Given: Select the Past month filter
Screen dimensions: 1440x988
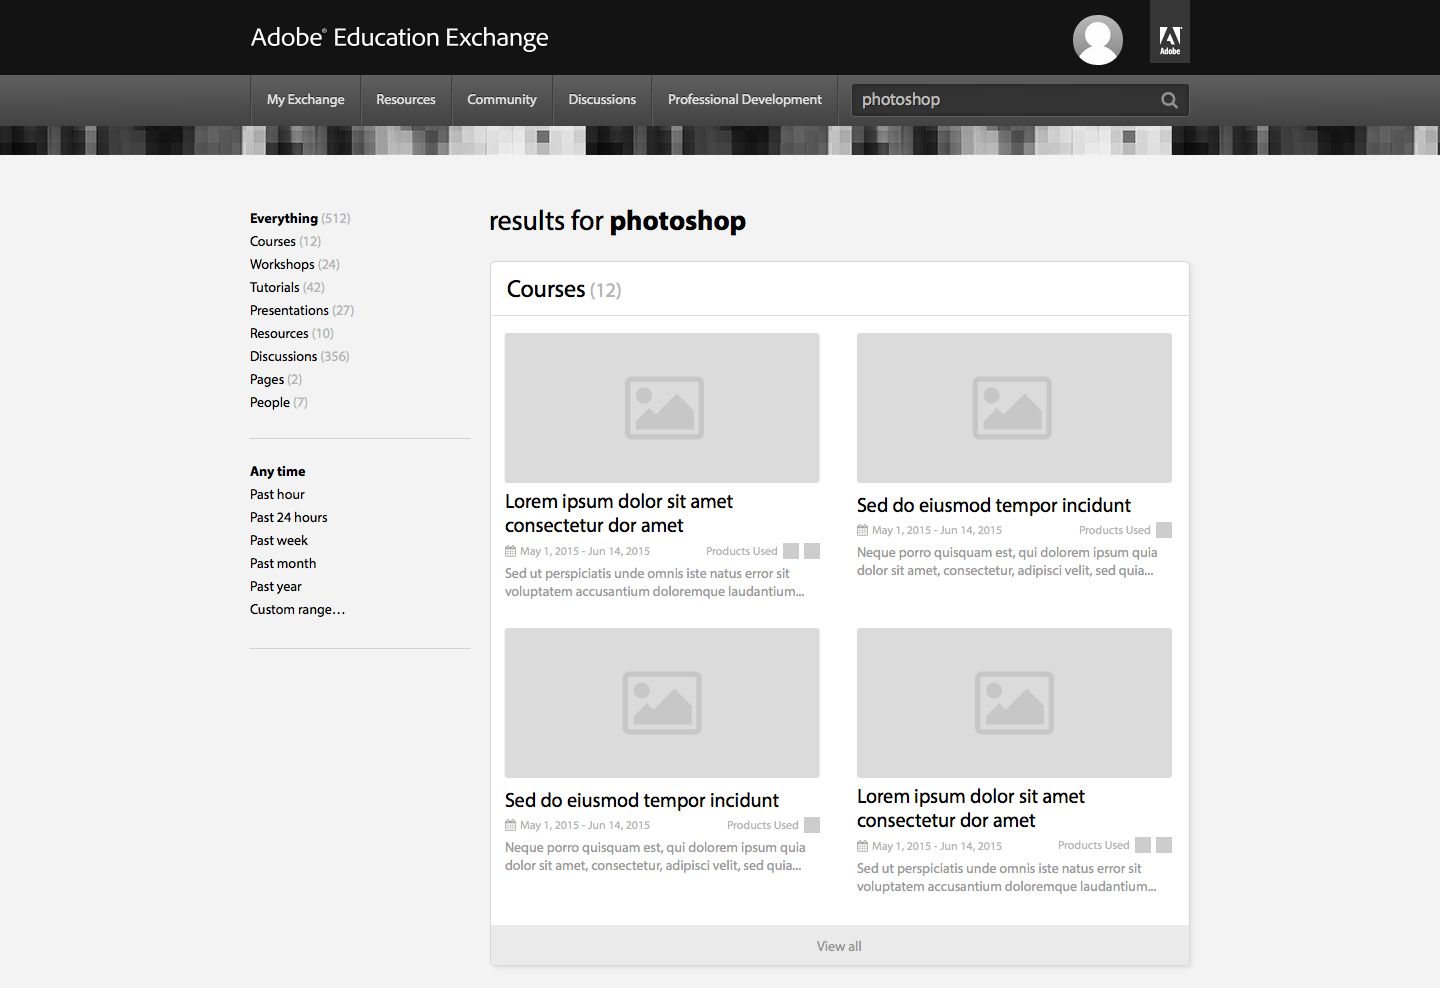Looking at the screenshot, I should click(283, 563).
